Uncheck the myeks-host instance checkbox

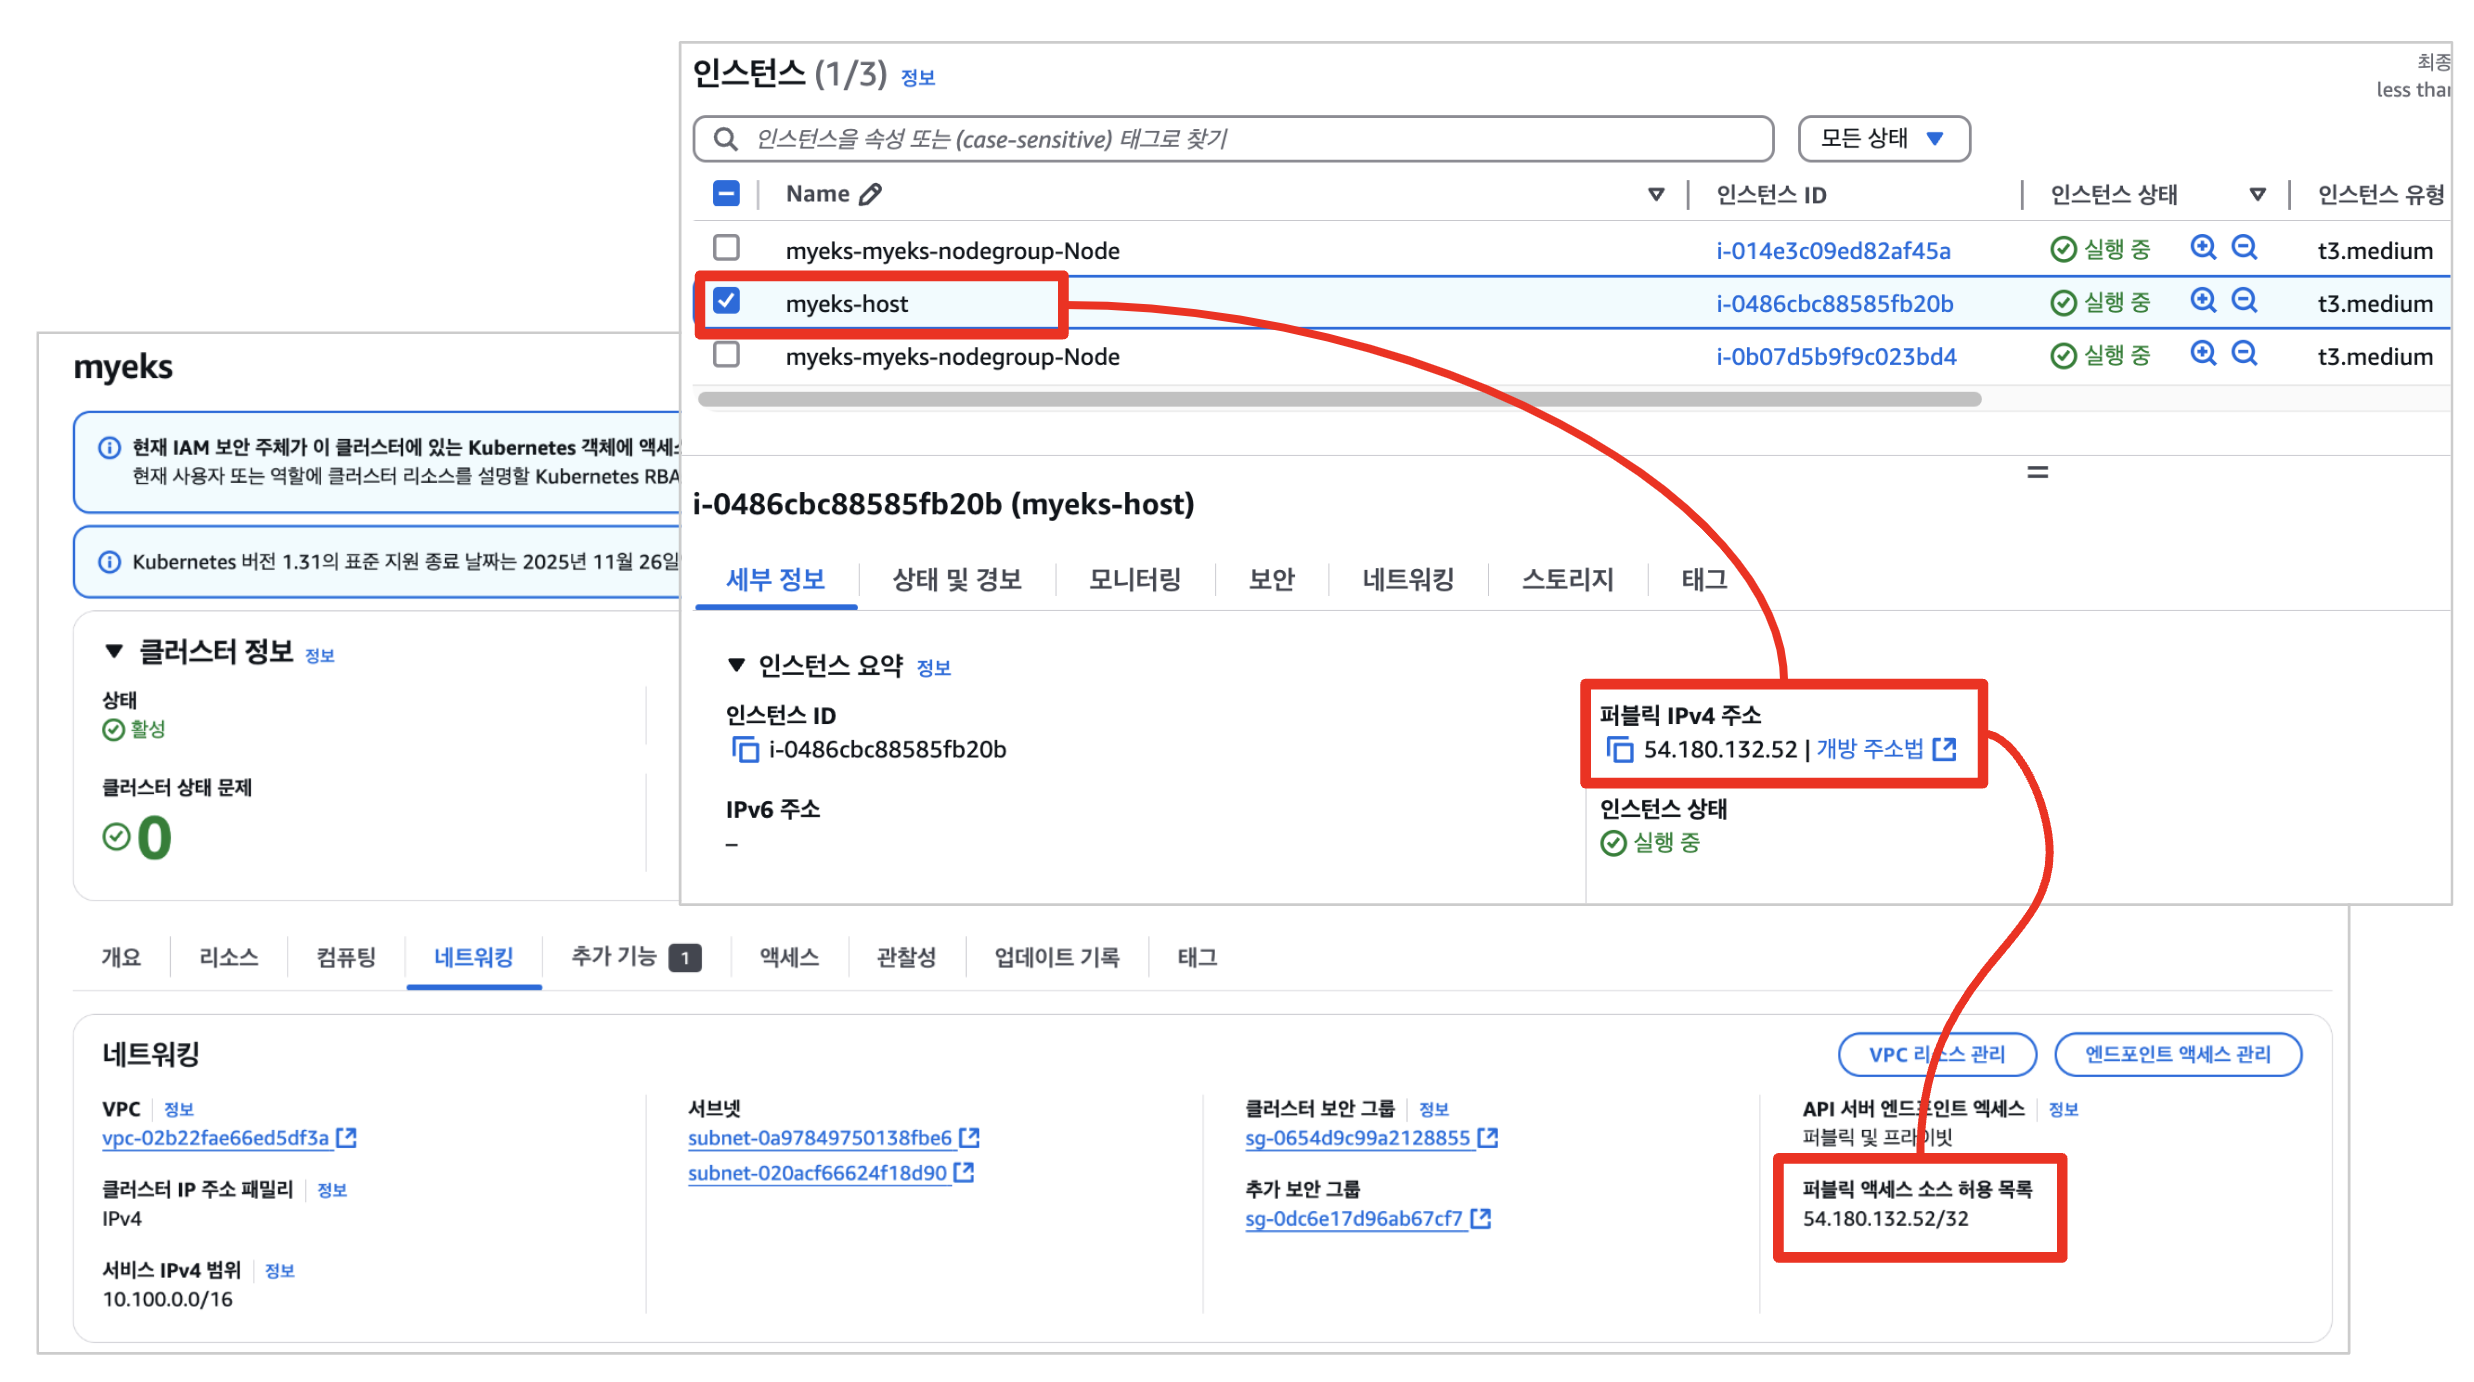tap(726, 301)
